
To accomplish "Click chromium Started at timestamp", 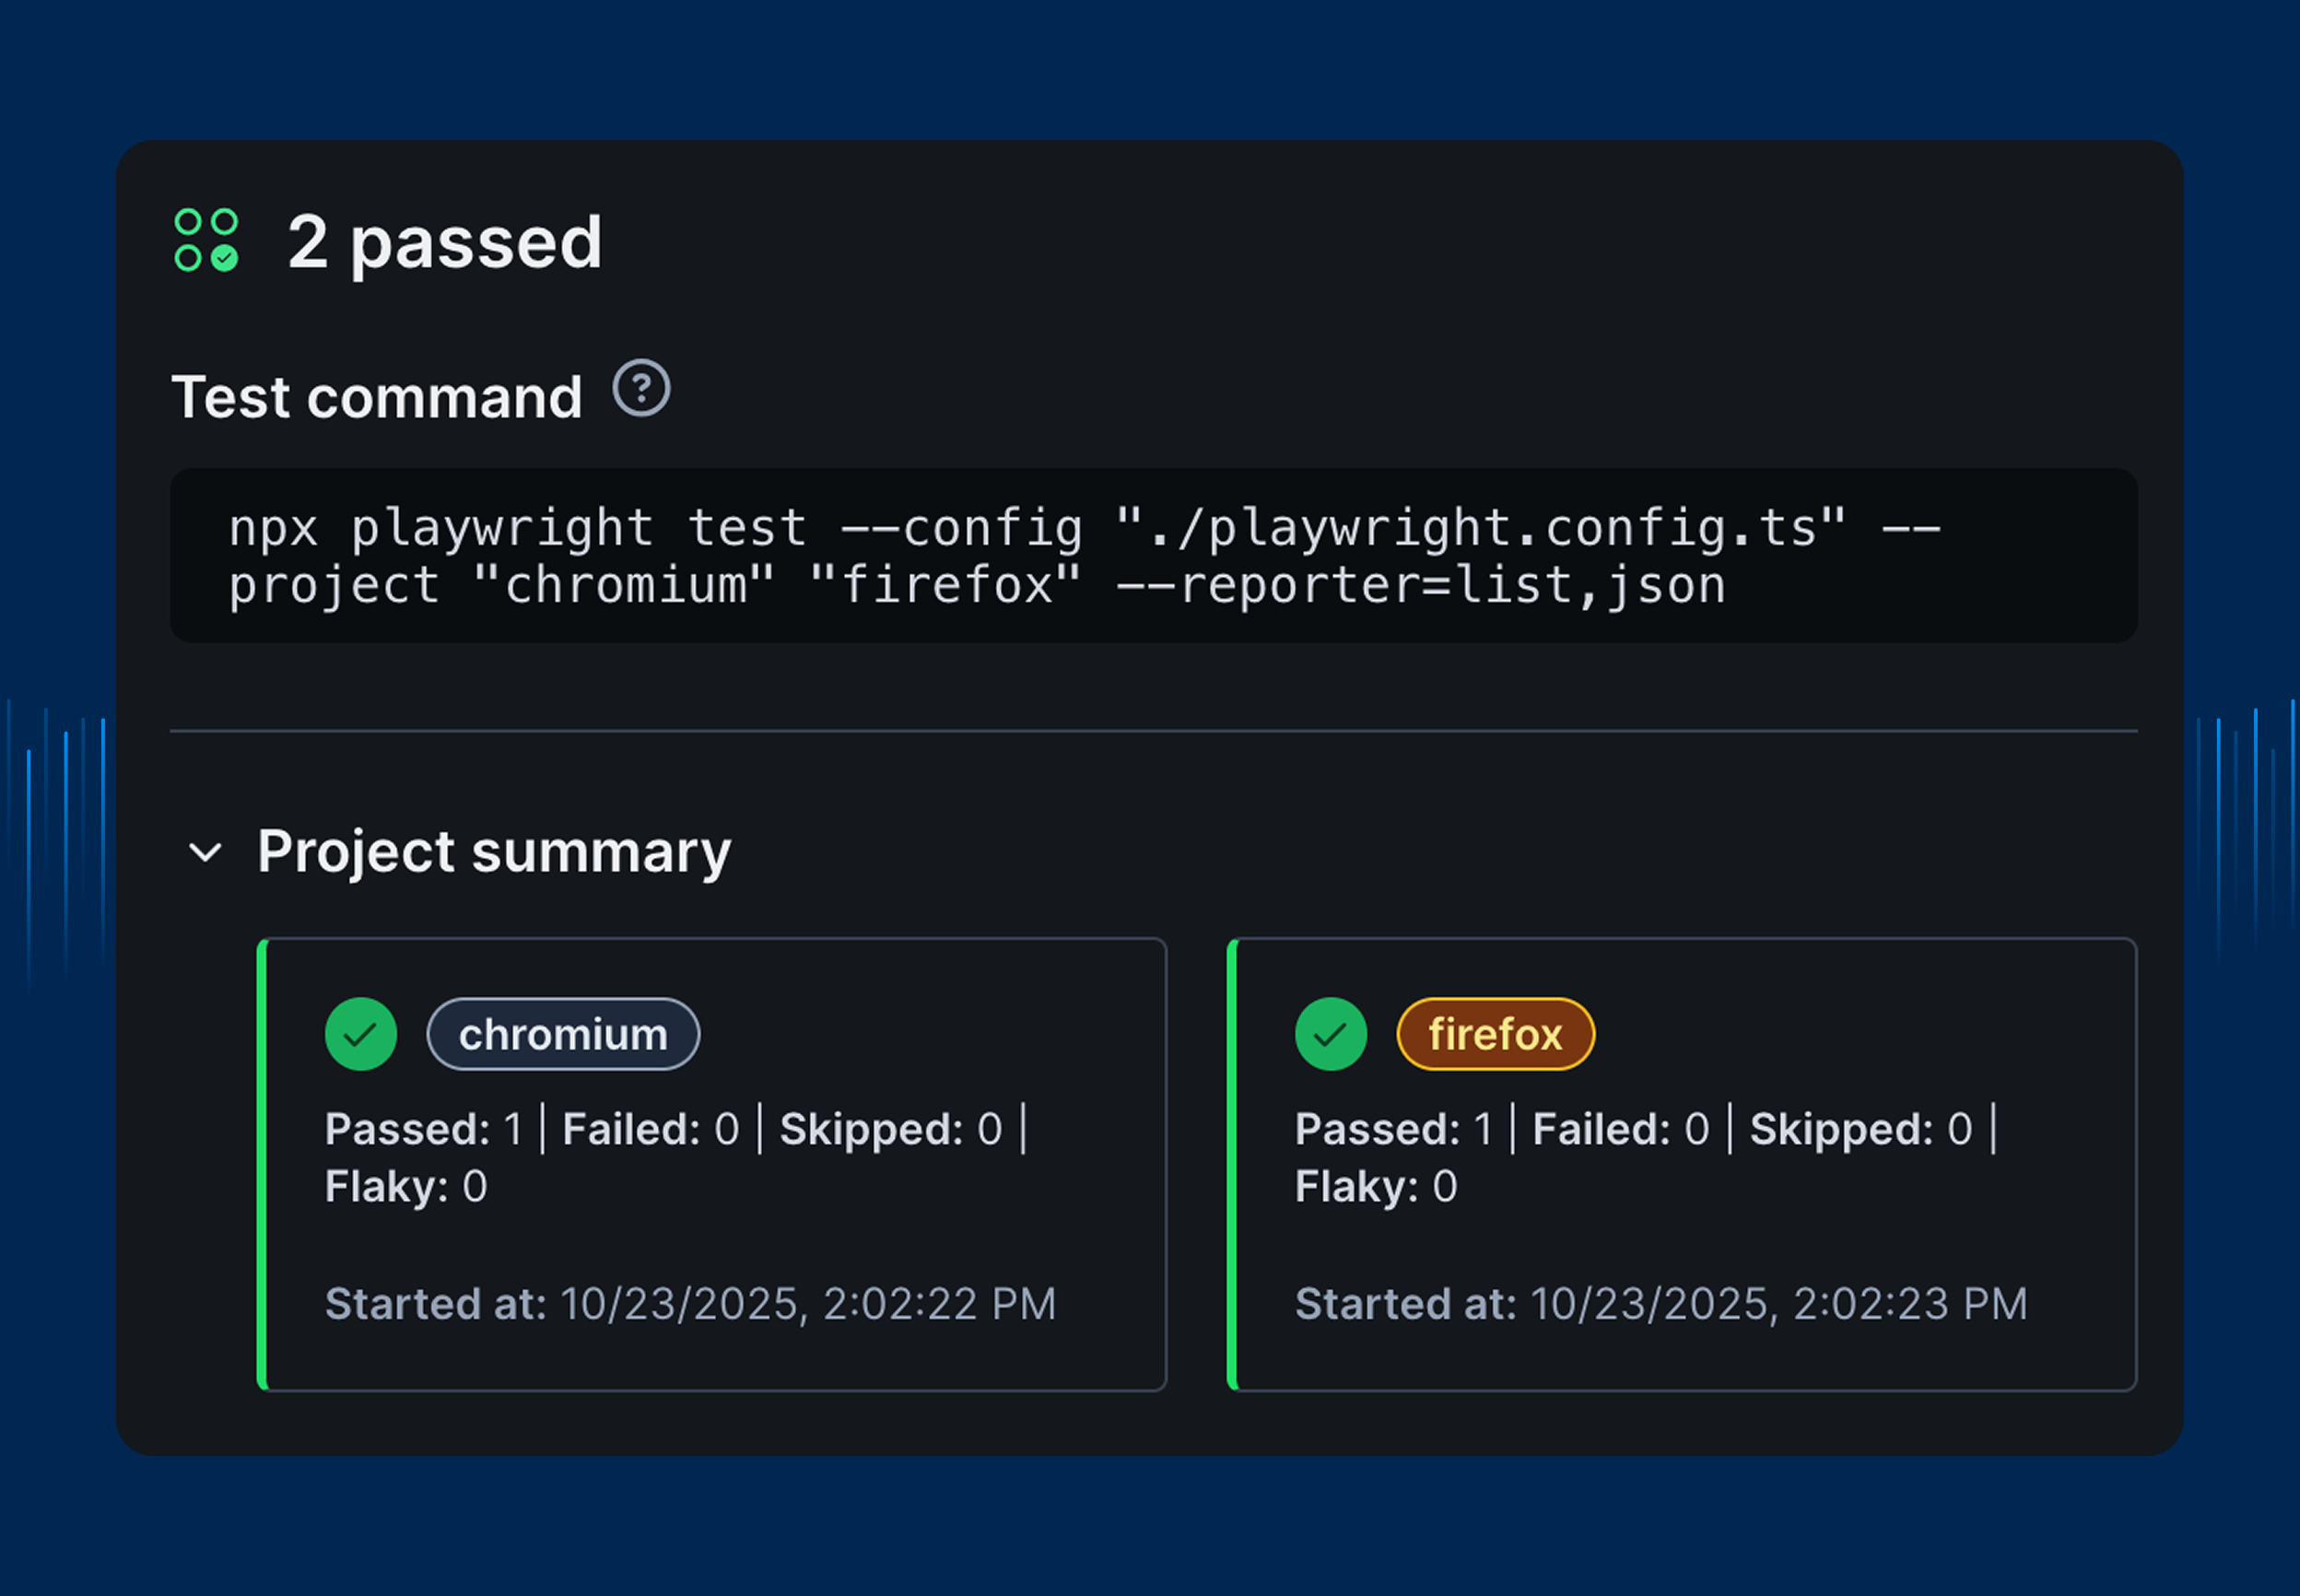I will click(x=690, y=1304).
